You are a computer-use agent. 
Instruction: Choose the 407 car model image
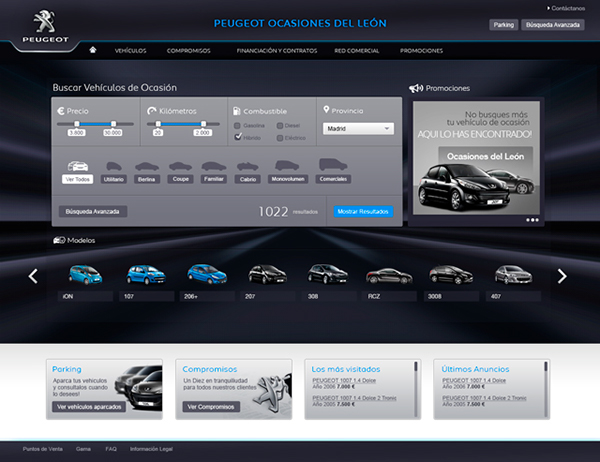click(x=513, y=274)
